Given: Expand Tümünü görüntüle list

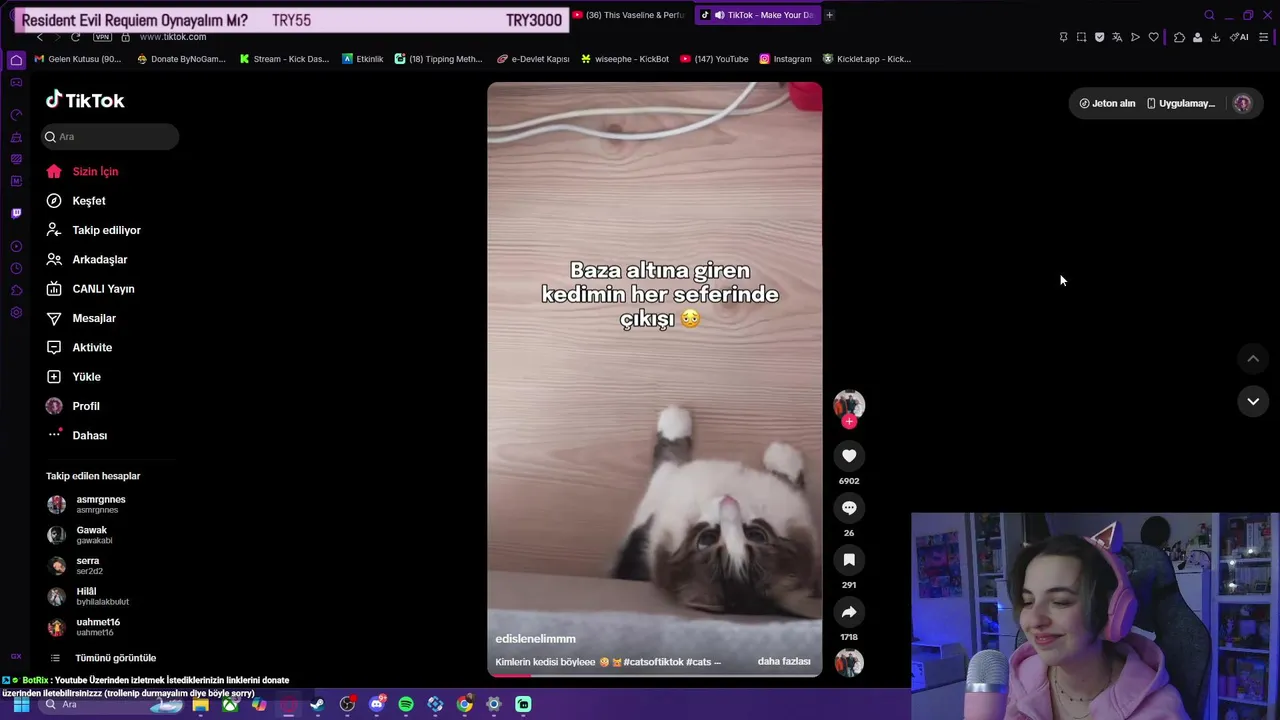Looking at the screenshot, I should [x=102, y=658].
